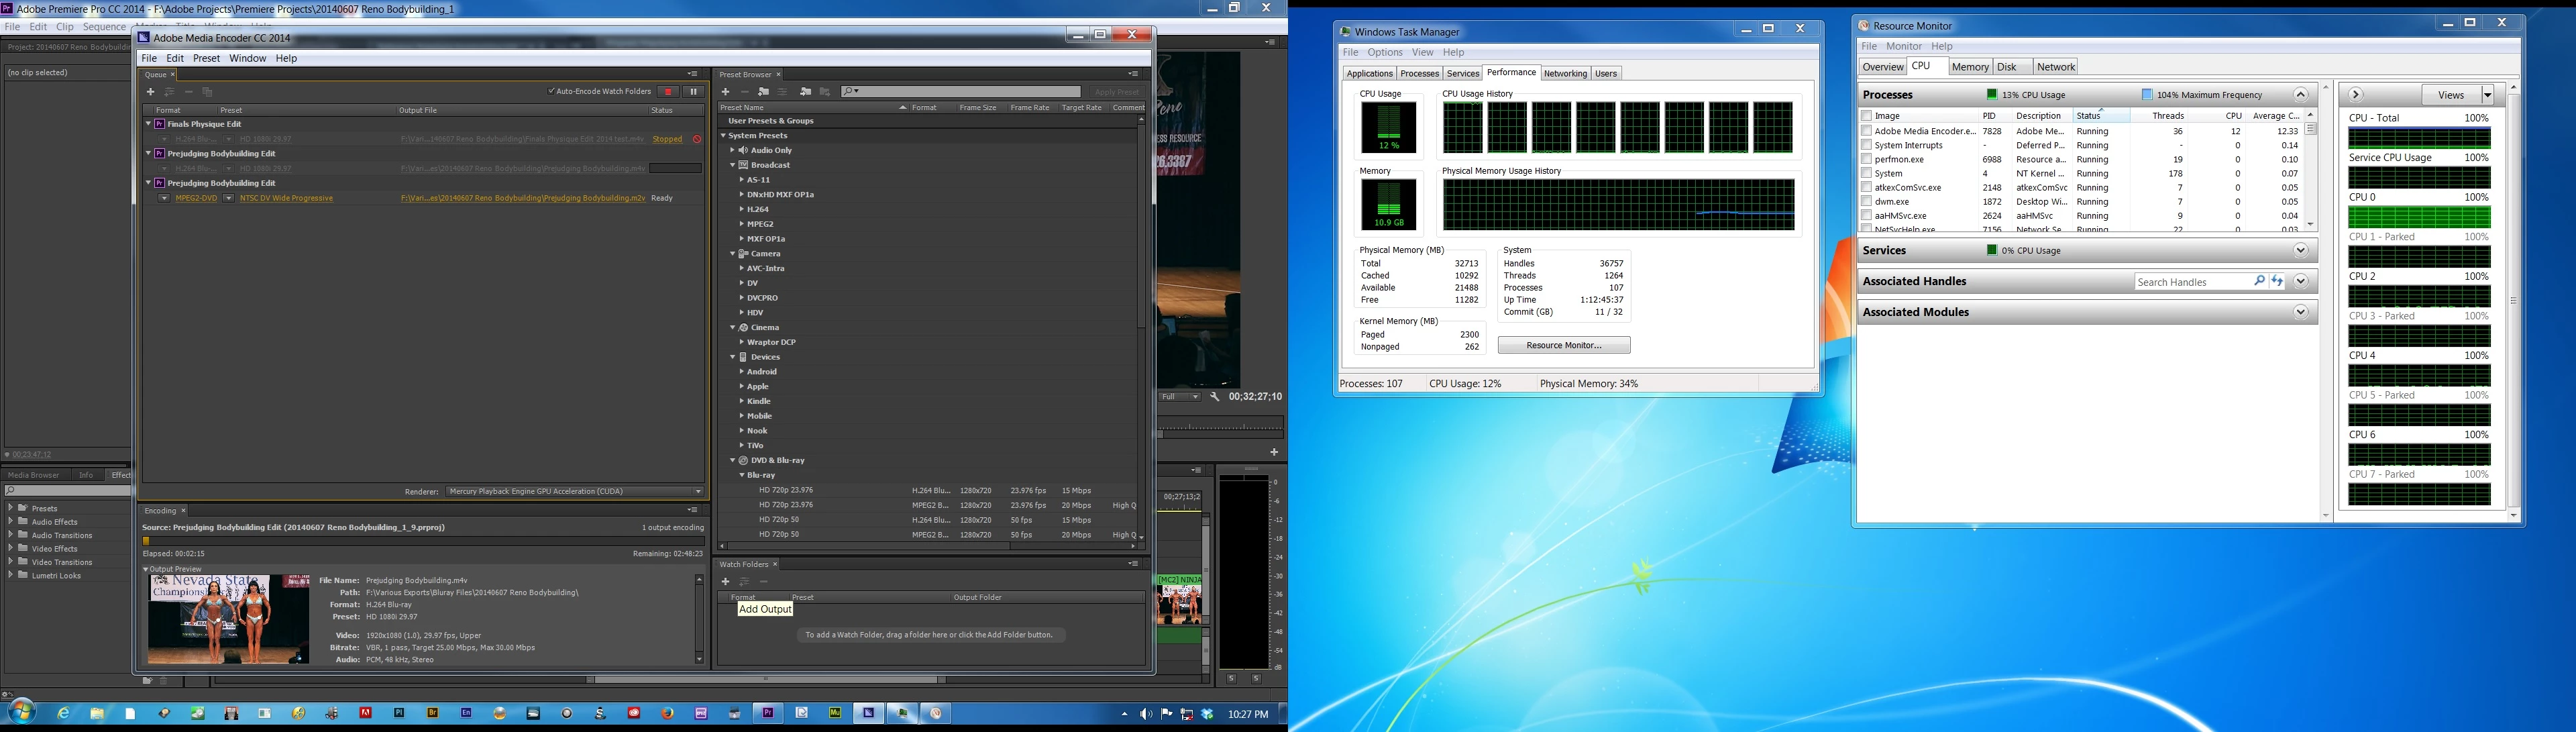
Task: Expand the Associated Modules section
Action: (2301, 312)
